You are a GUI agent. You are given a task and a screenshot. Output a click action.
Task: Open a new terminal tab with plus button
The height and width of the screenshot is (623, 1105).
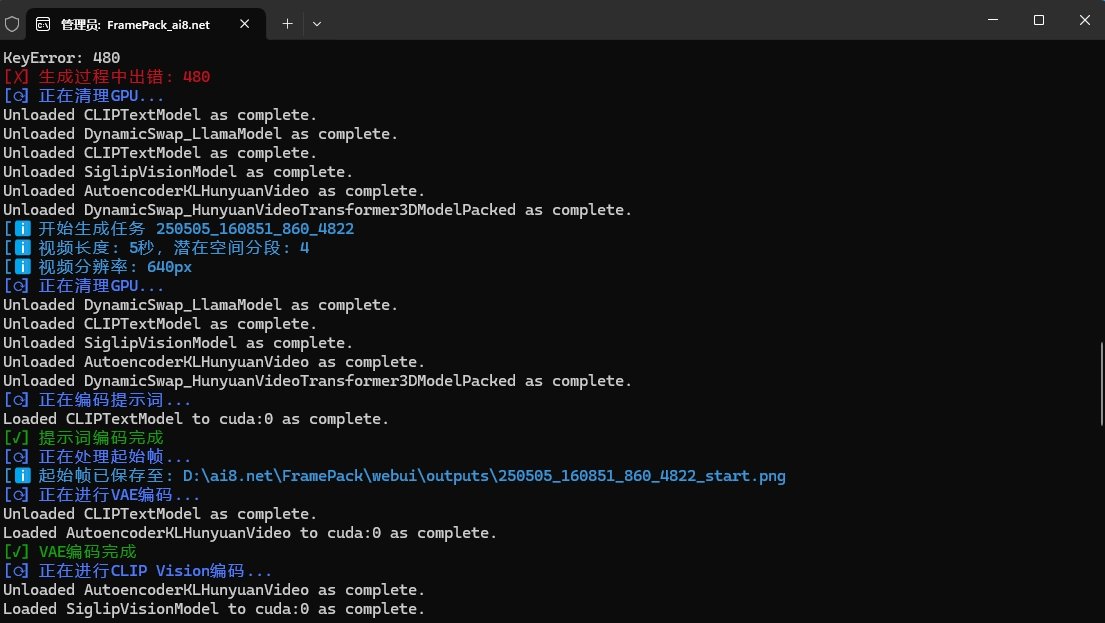point(287,23)
